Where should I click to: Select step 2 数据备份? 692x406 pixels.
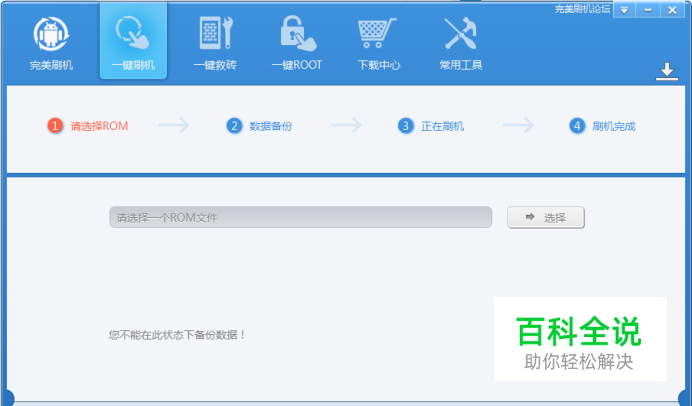click(260, 126)
